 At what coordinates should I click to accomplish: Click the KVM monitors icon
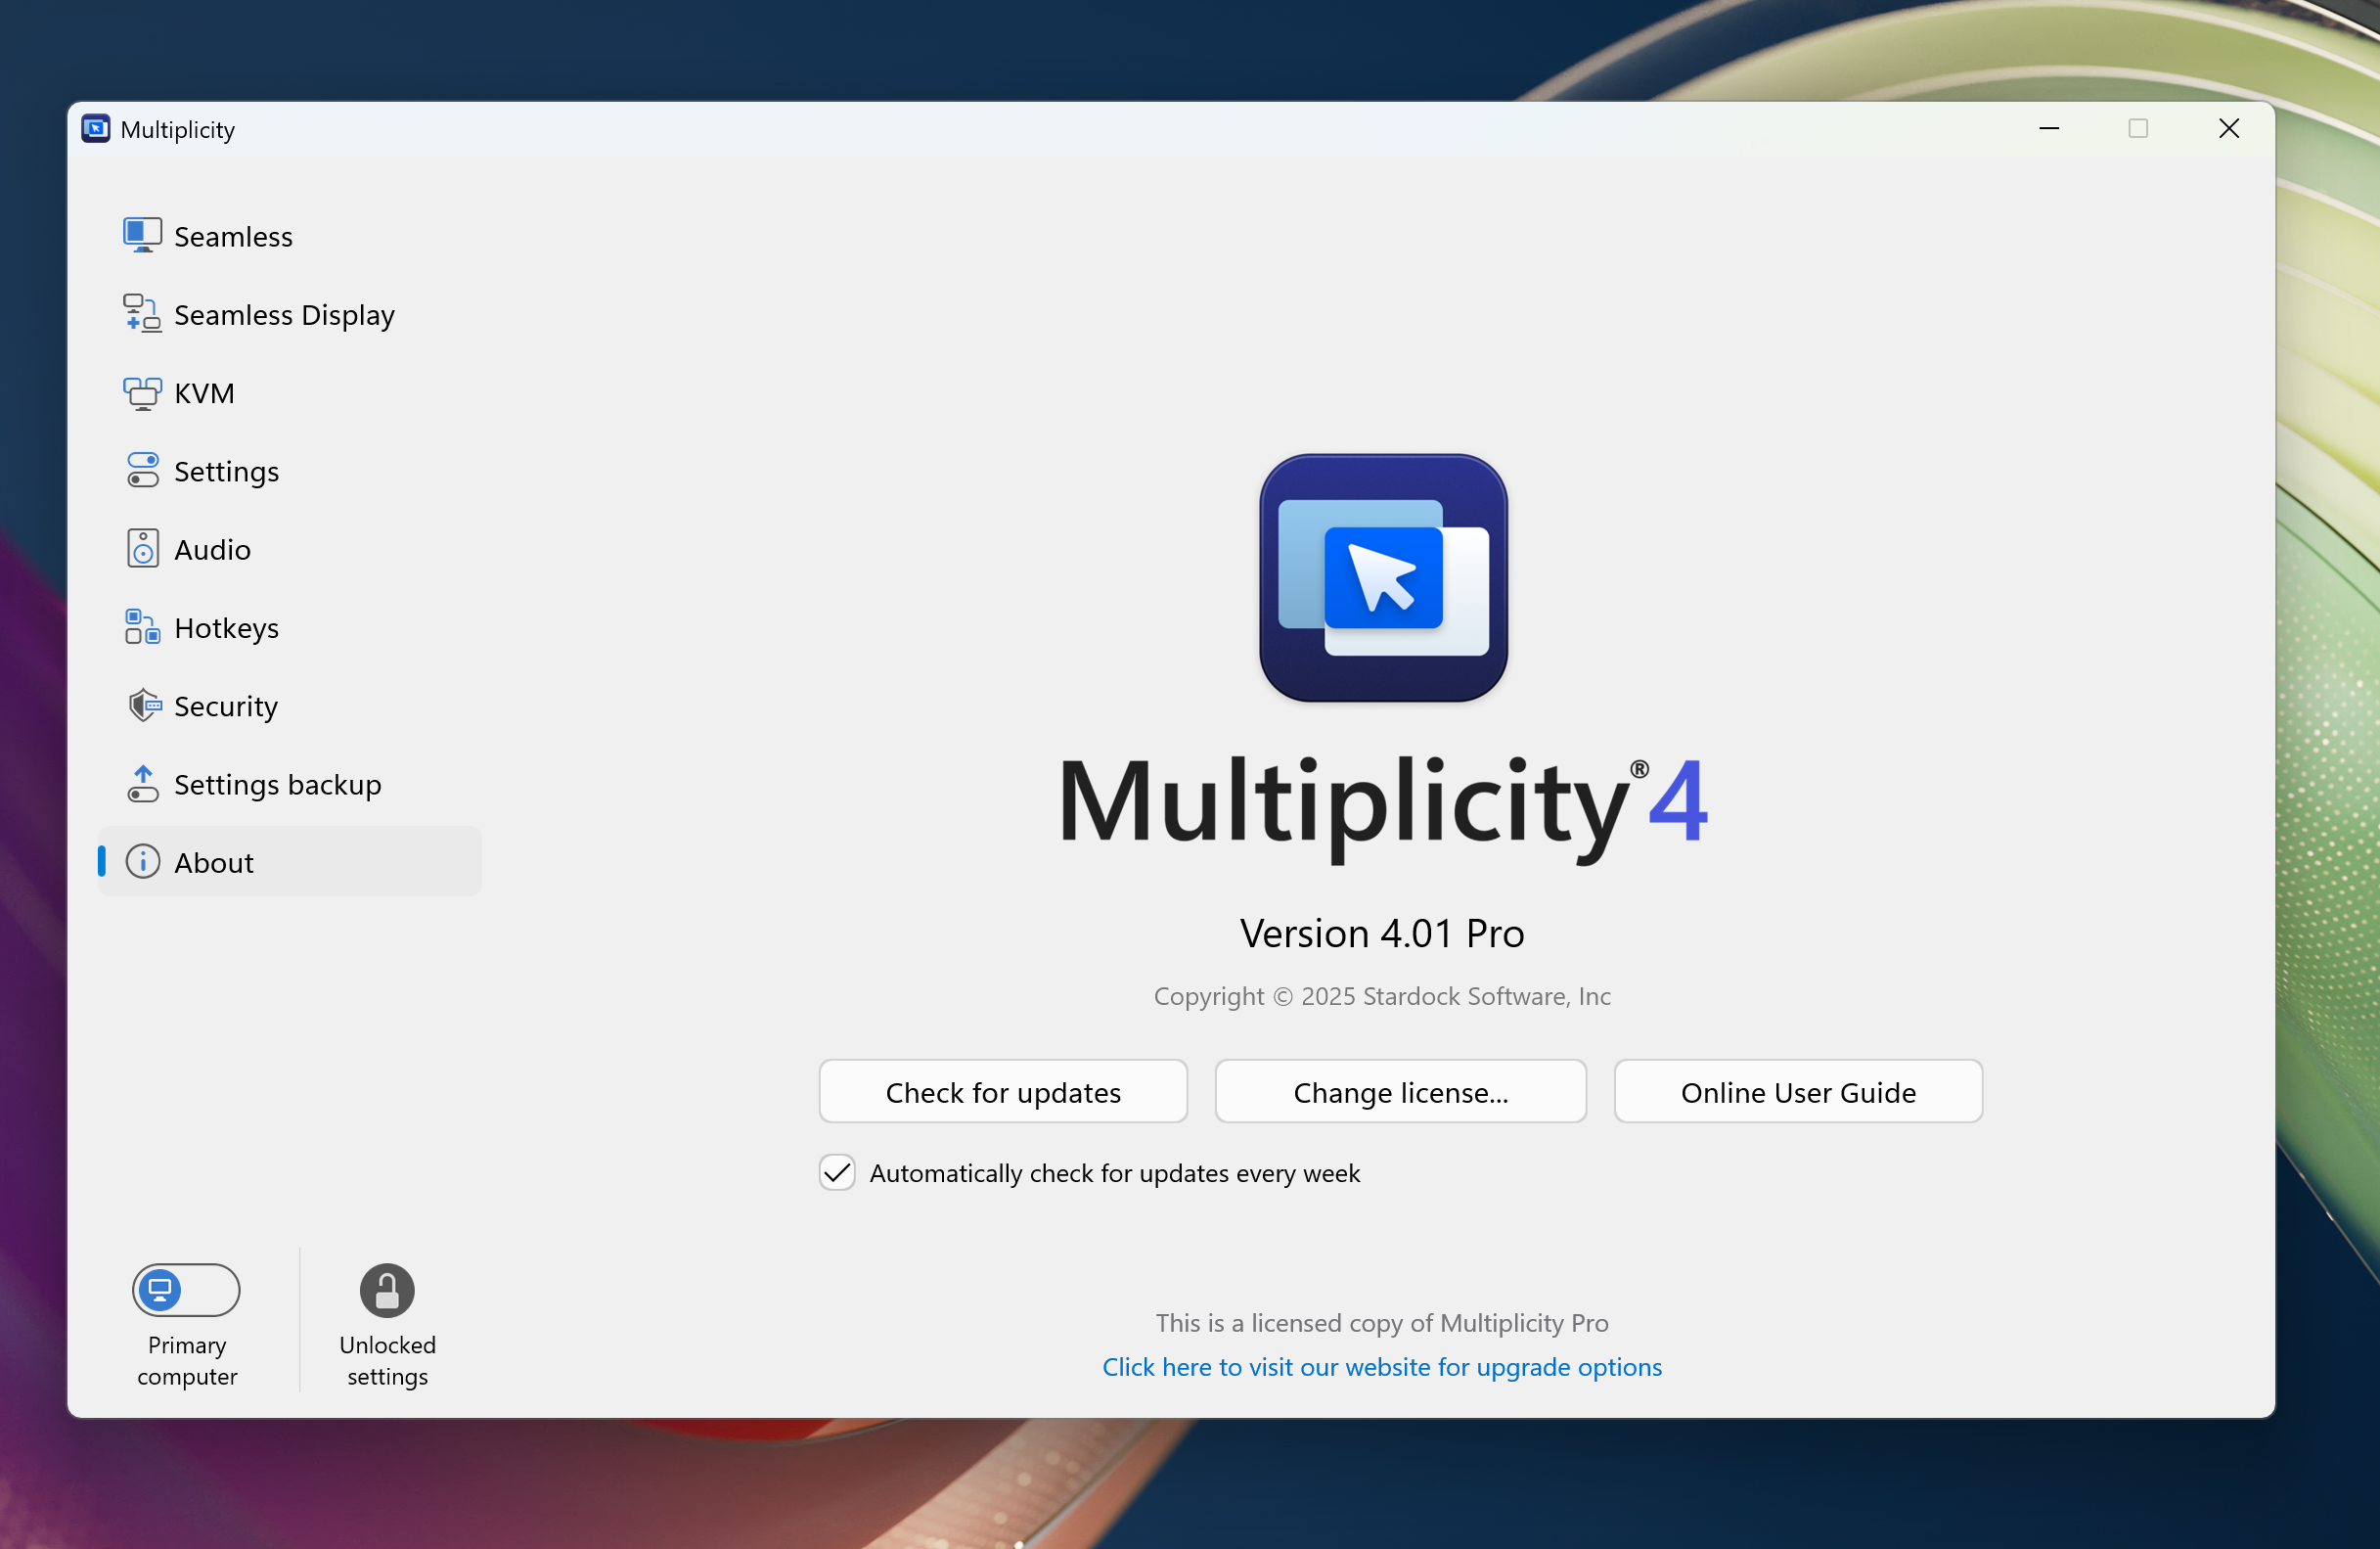pos(142,393)
